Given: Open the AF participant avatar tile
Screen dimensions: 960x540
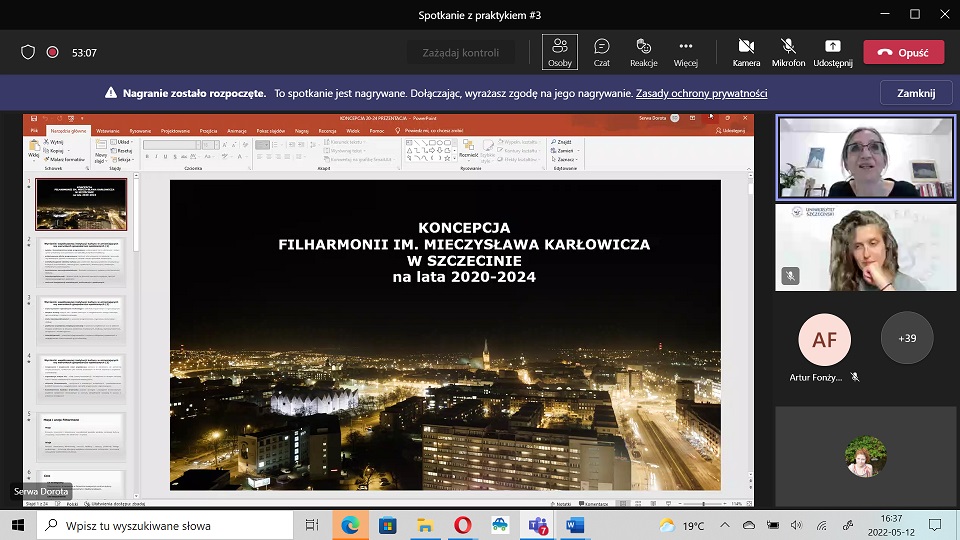Looking at the screenshot, I should 824,340.
